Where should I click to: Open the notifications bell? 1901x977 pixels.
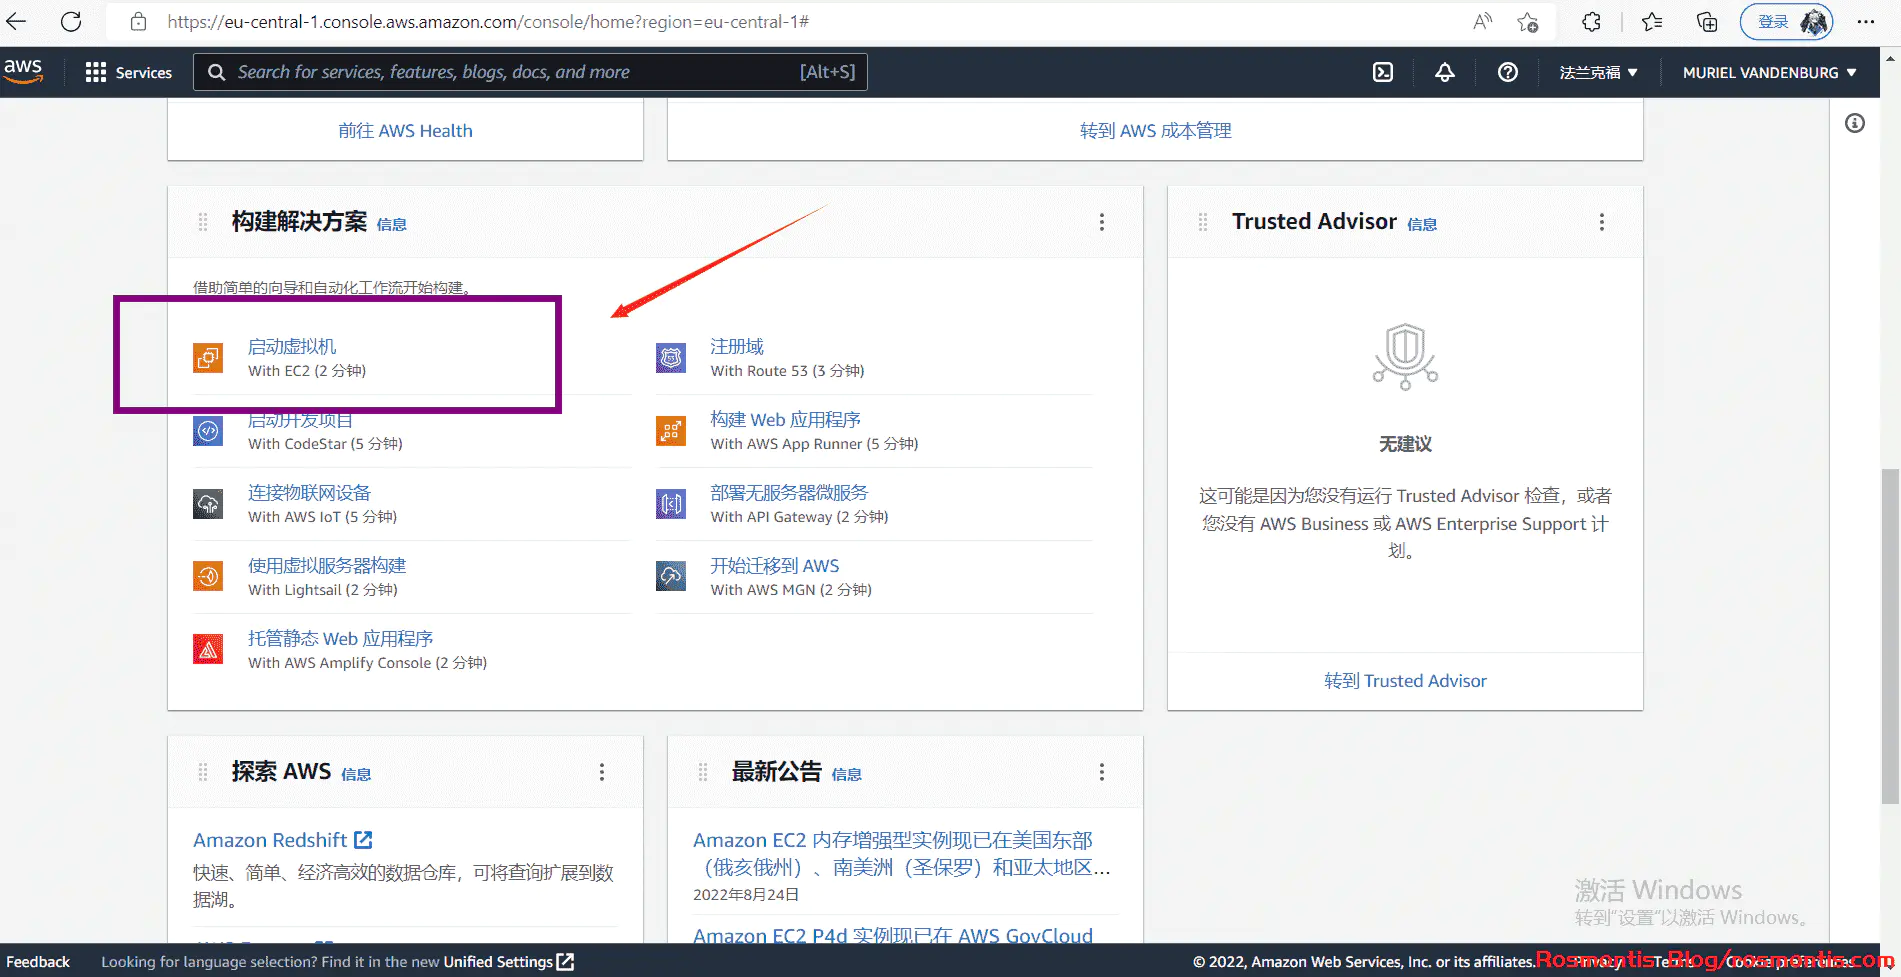coord(1445,72)
